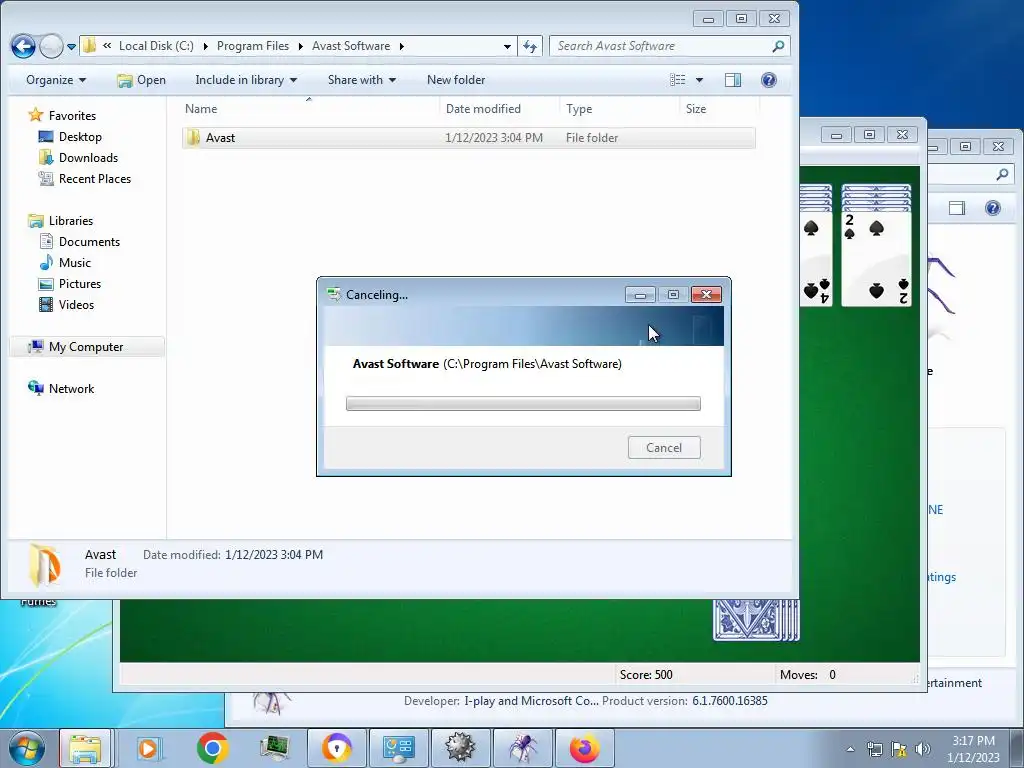The width and height of the screenshot is (1024, 768).
Task: Sort by the Size column header
Action: (718, 108)
